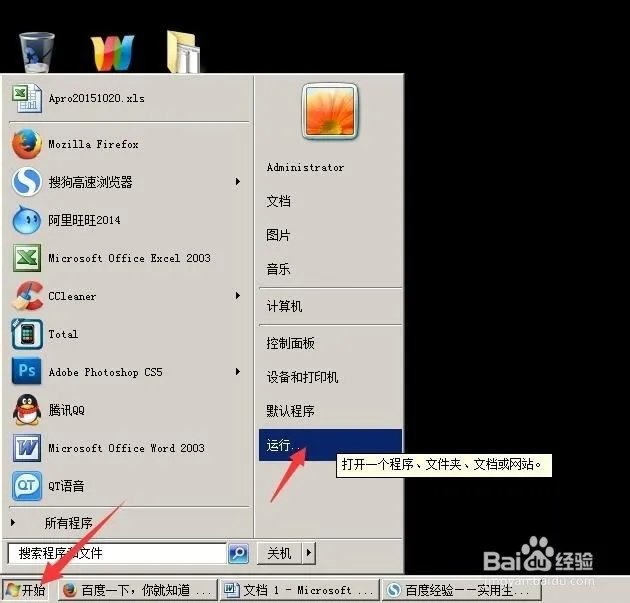Click the CCleaner icon
This screenshot has height=603, width=630.
coord(27,296)
